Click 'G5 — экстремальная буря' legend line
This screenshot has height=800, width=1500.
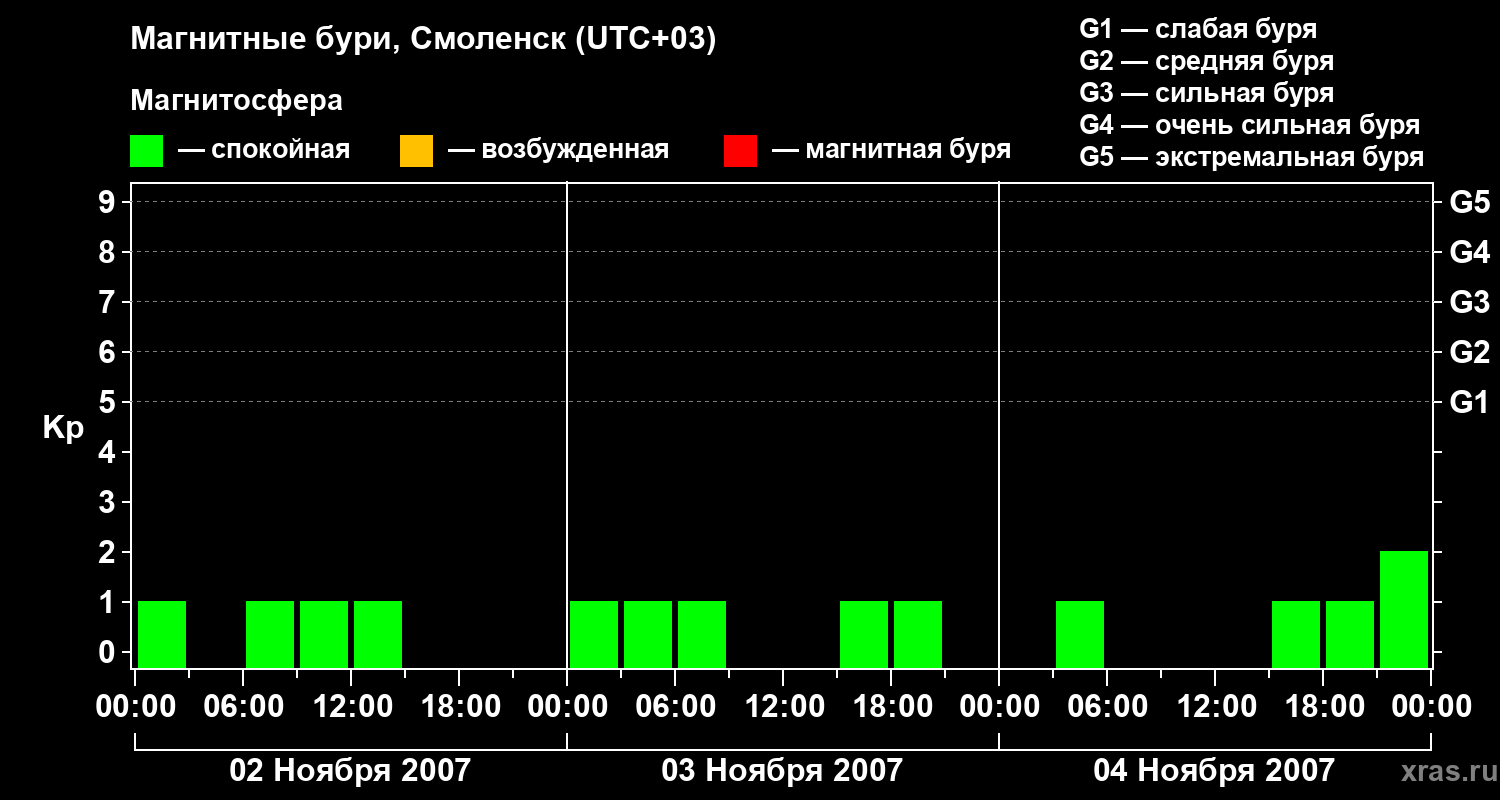[x=1252, y=157]
